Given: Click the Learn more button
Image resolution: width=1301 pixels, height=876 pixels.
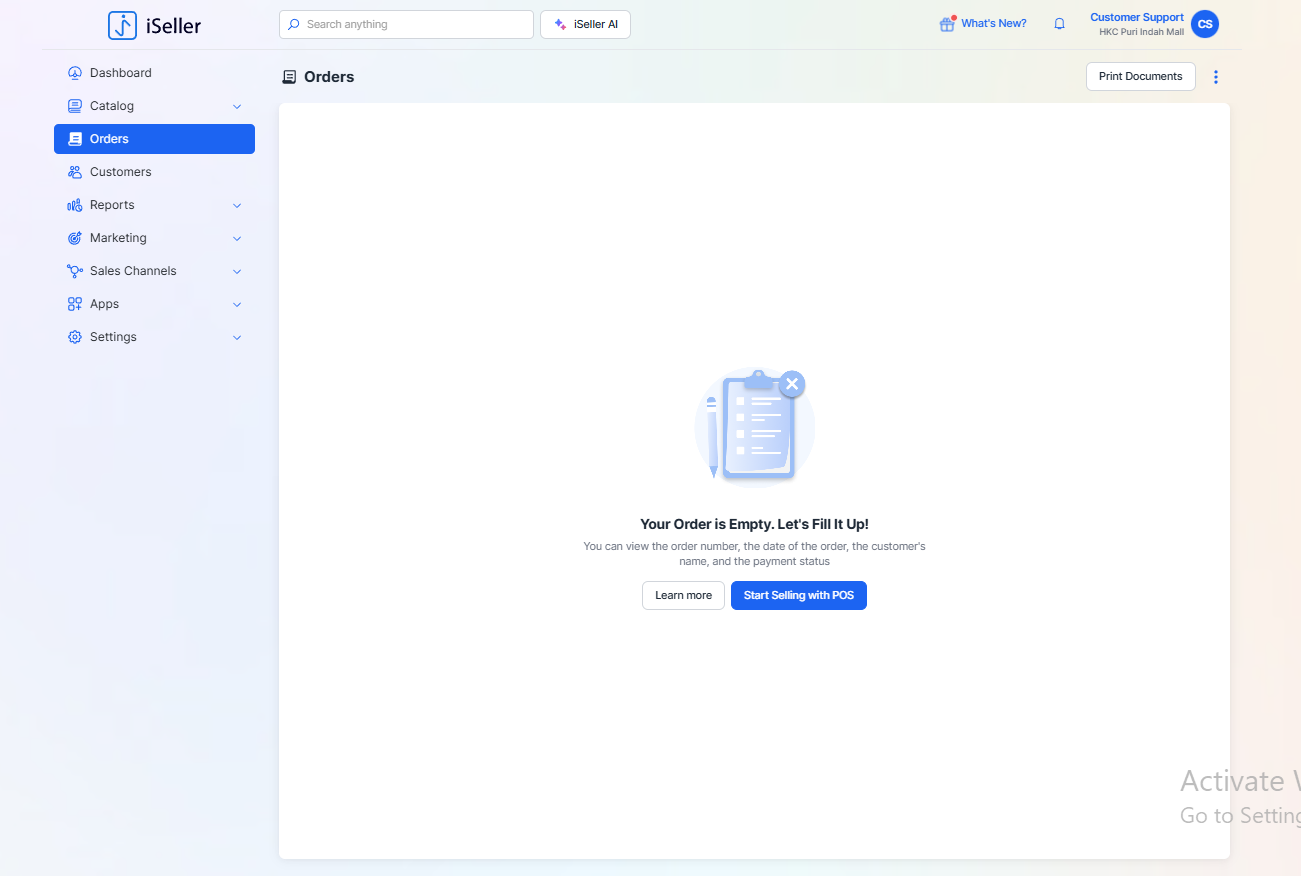Looking at the screenshot, I should pyautogui.click(x=683, y=595).
